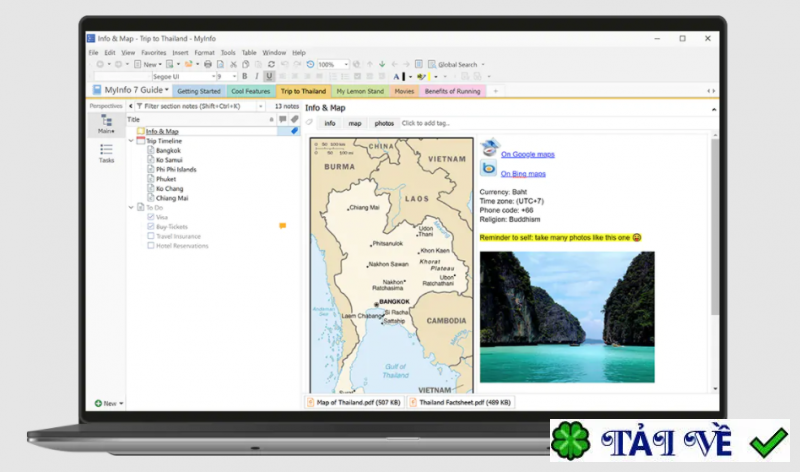Click the document view icon before Global Search
This screenshot has width=800, height=472.
[418, 64]
